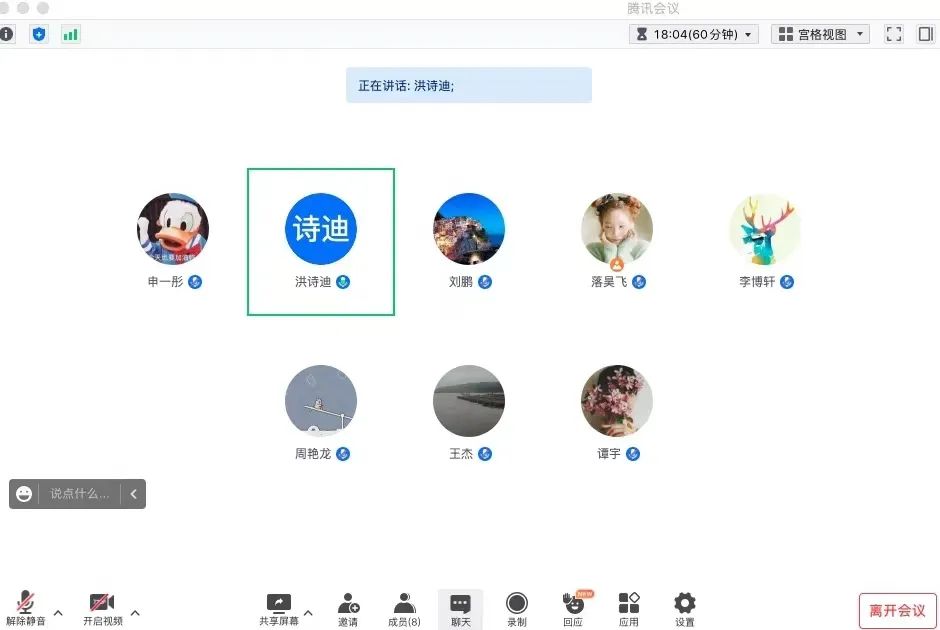Screen dimensions: 940x630
Task: Open the 宫格视图 layout dropdown
Action: (820, 34)
